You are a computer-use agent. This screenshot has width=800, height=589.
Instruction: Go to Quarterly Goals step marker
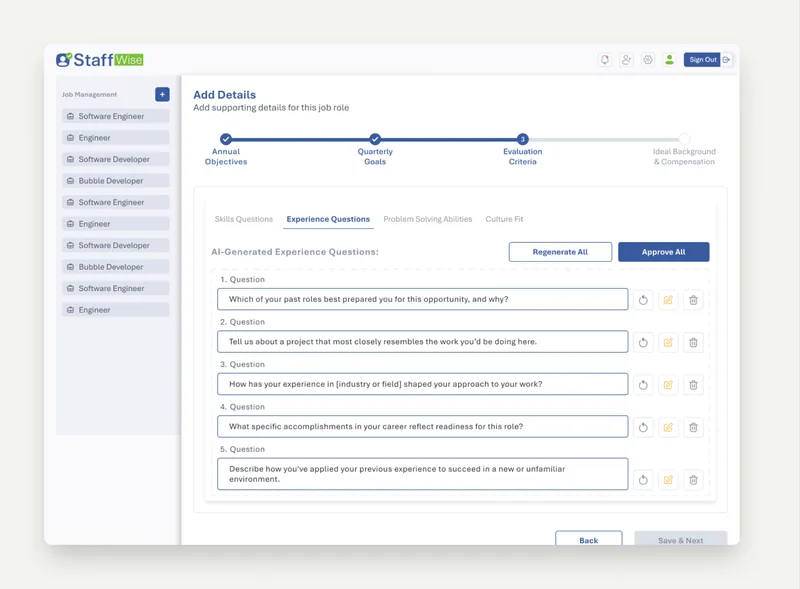pyautogui.click(x=375, y=139)
